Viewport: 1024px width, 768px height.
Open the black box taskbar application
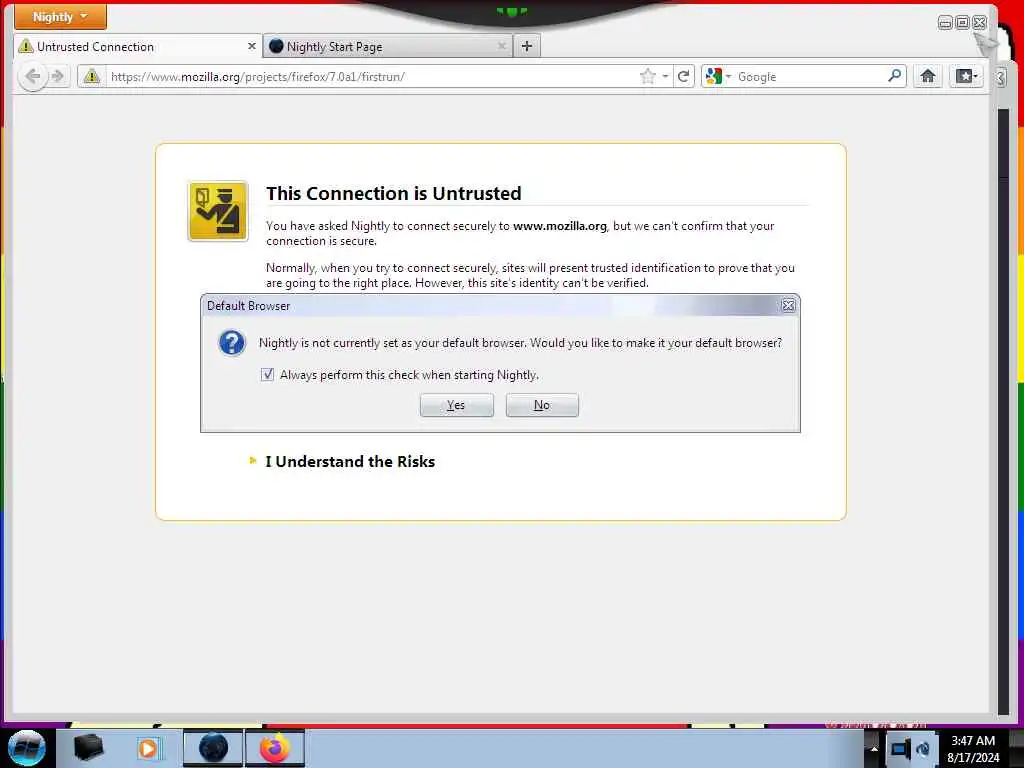tap(89, 748)
